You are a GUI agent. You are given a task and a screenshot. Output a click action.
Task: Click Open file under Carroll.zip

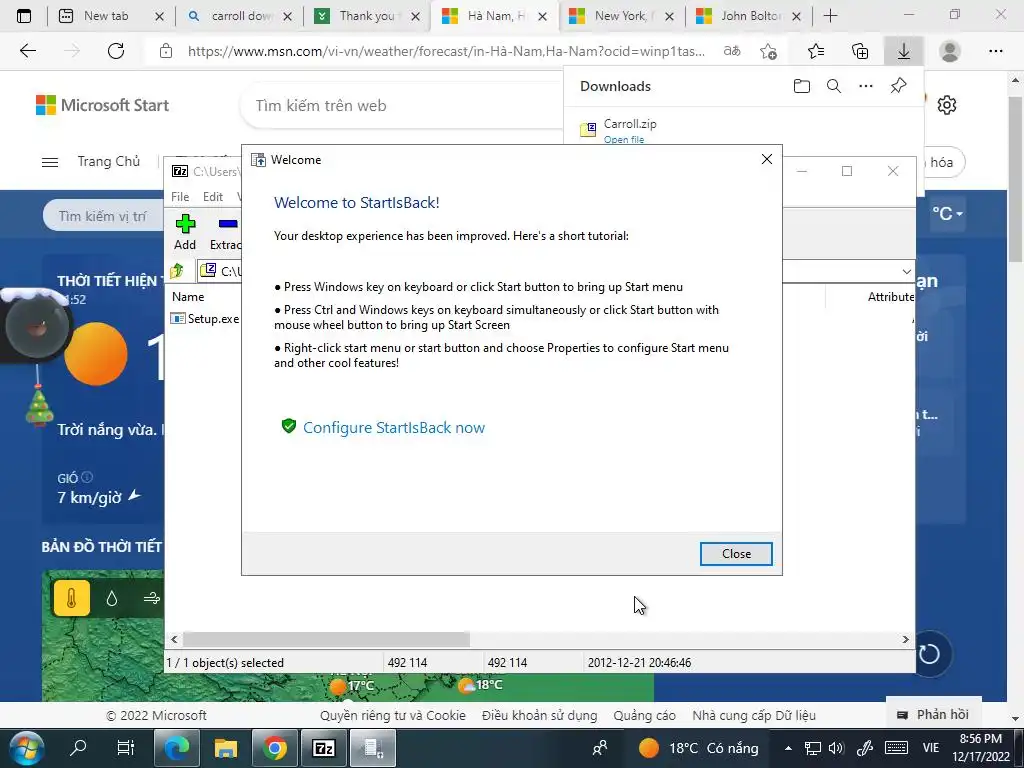(x=624, y=140)
